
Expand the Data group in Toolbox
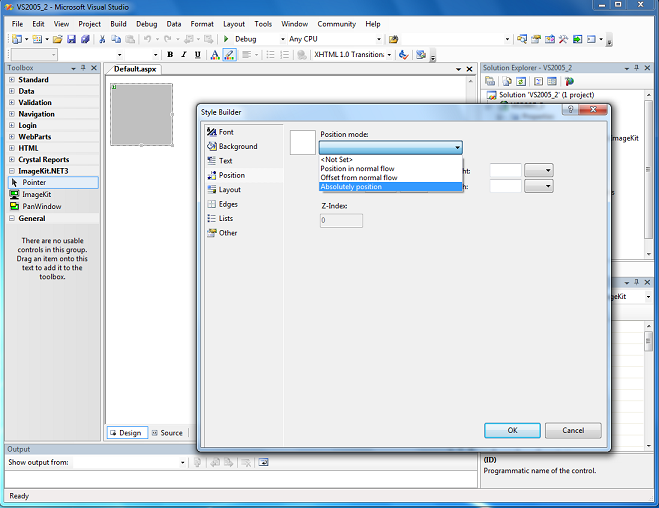[12, 91]
